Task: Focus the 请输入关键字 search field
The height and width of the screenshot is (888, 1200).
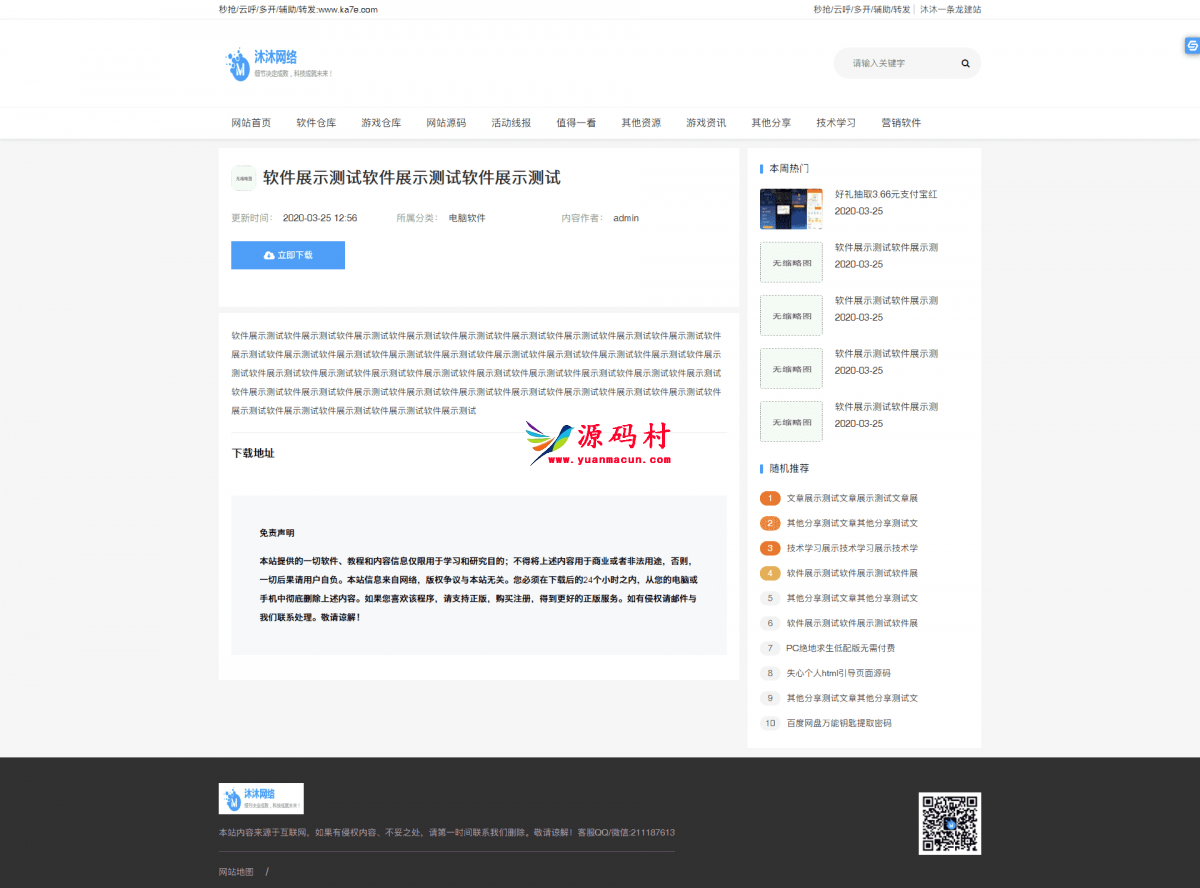Action: pos(895,63)
